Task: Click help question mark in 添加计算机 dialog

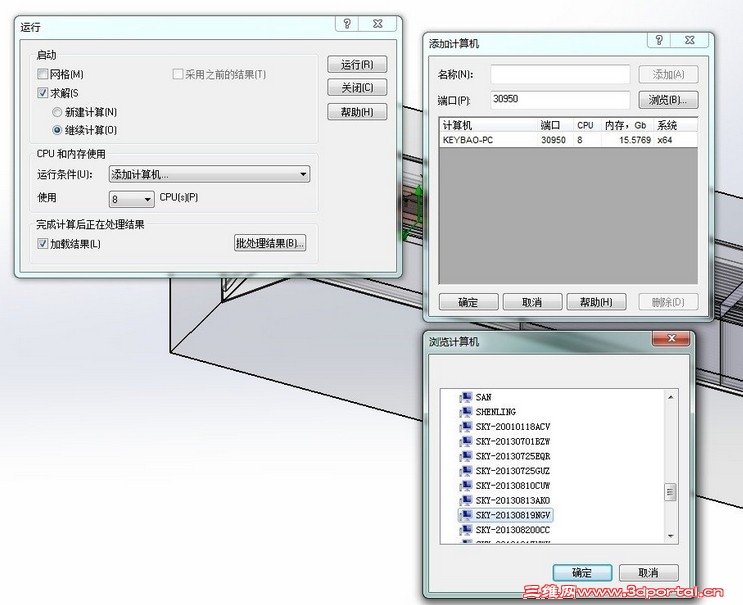Action: 659,40
